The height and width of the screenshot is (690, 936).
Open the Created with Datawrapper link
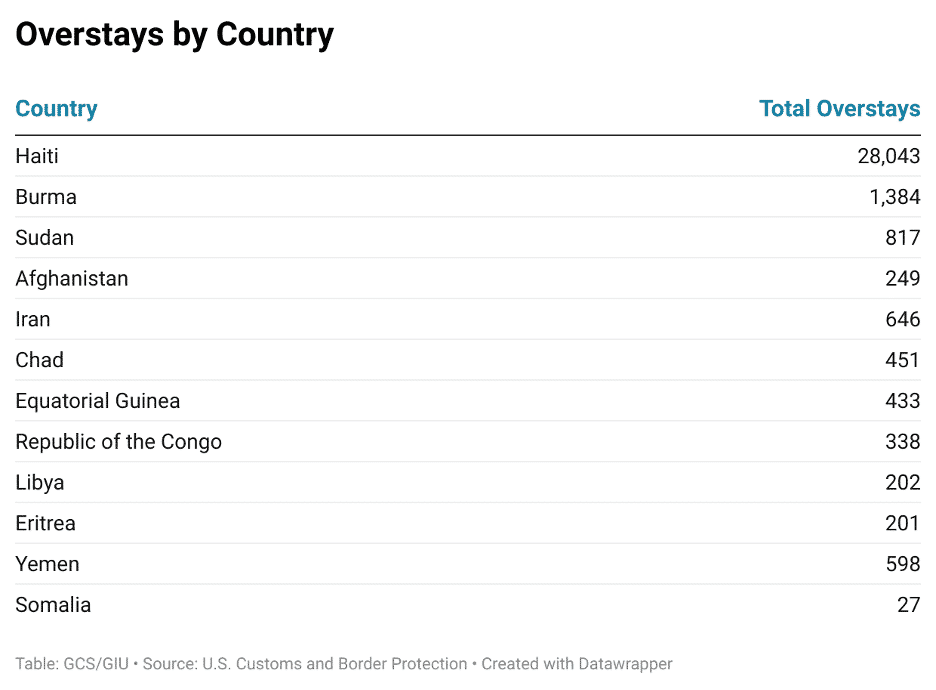(x=577, y=664)
